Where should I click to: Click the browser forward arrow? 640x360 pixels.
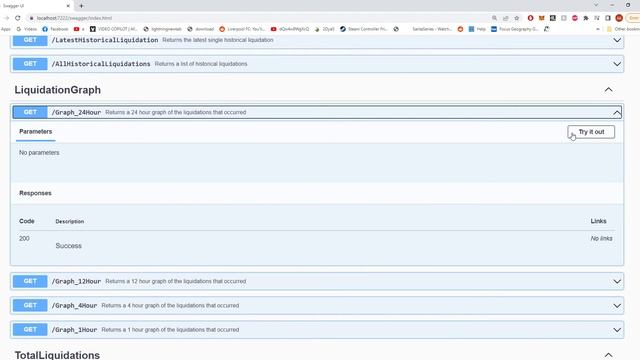pyautogui.click(x=6, y=18)
